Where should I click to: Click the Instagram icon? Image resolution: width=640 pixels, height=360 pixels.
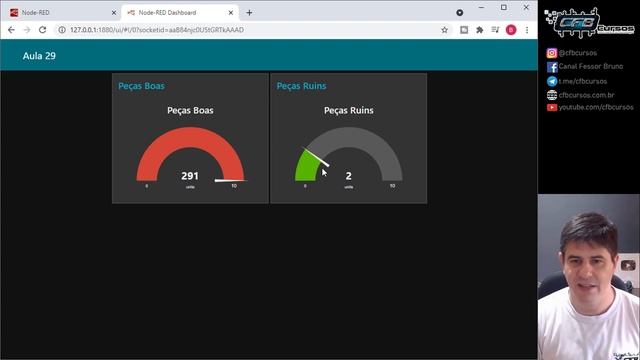point(552,53)
